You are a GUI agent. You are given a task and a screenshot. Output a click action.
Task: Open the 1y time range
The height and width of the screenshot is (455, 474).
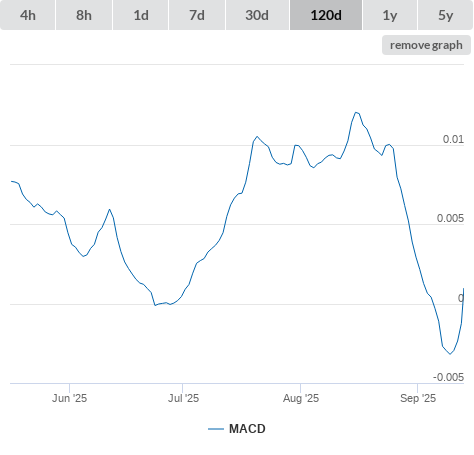coord(390,15)
